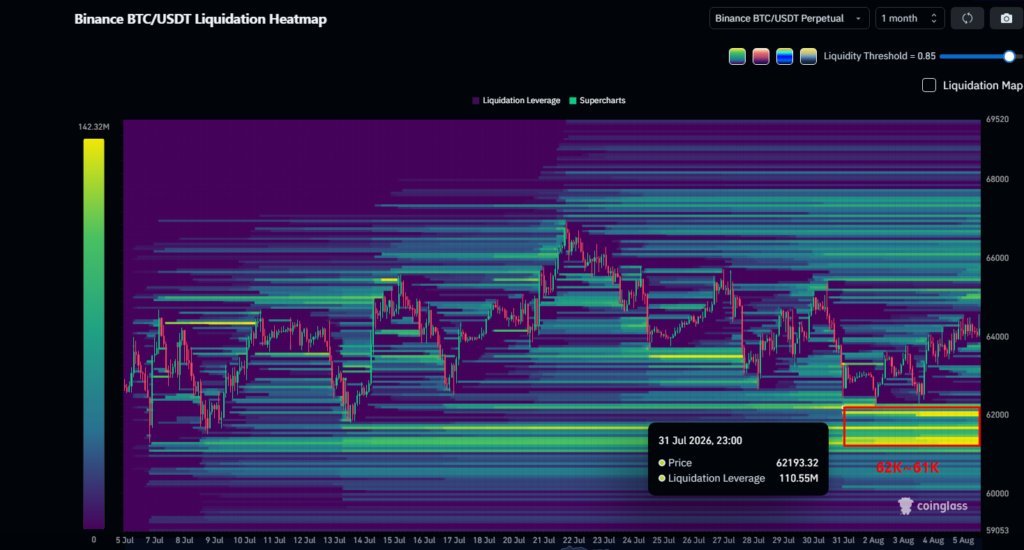The image size is (1024, 550).
Task: Click the 5 Jul date label on axis
Action: pos(125,540)
